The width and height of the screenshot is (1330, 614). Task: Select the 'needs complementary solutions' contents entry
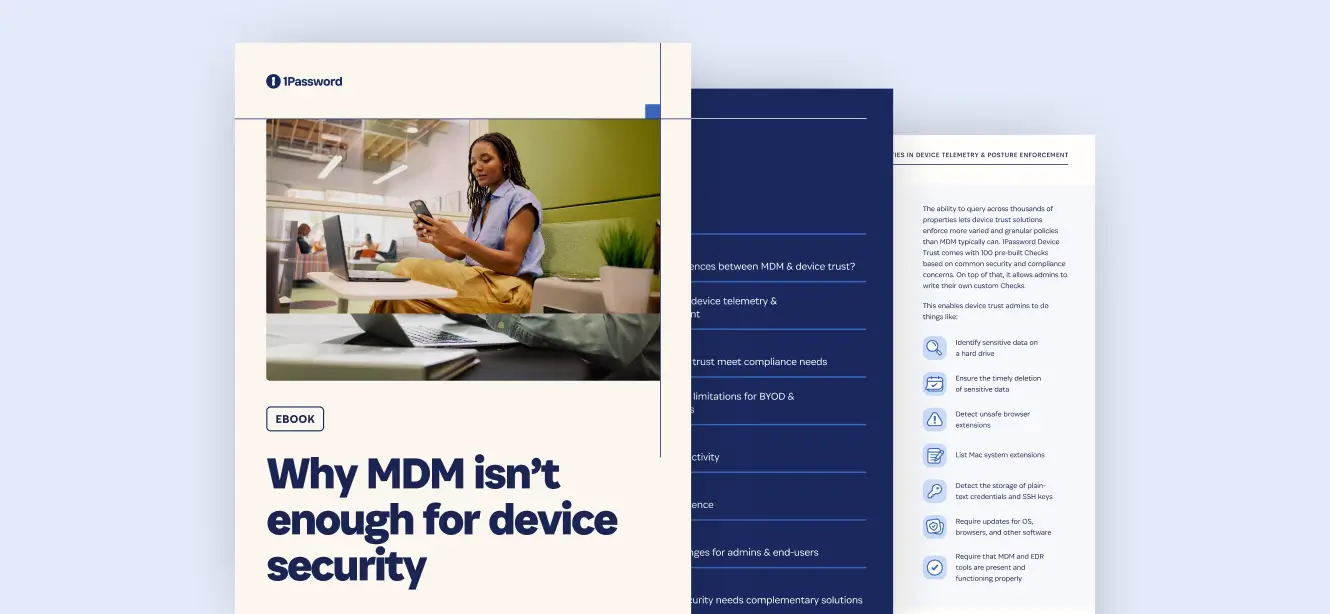click(776, 600)
